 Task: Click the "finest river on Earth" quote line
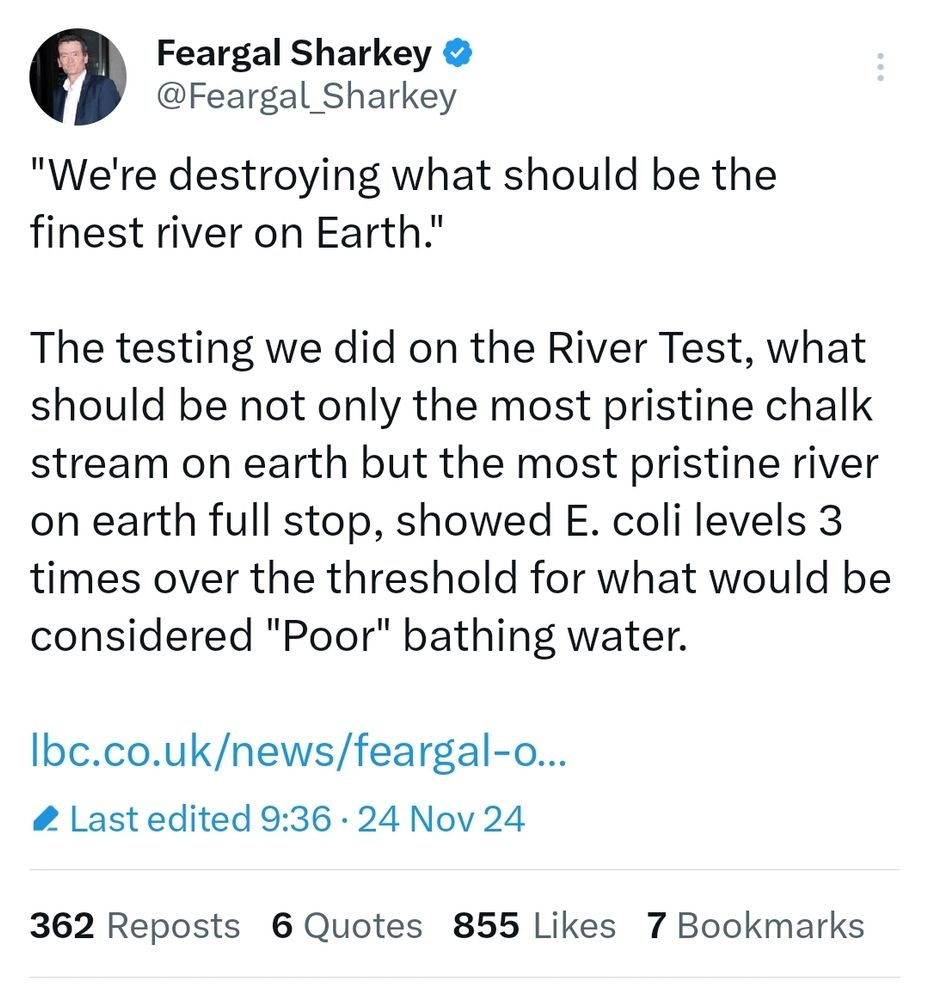click(x=224, y=233)
